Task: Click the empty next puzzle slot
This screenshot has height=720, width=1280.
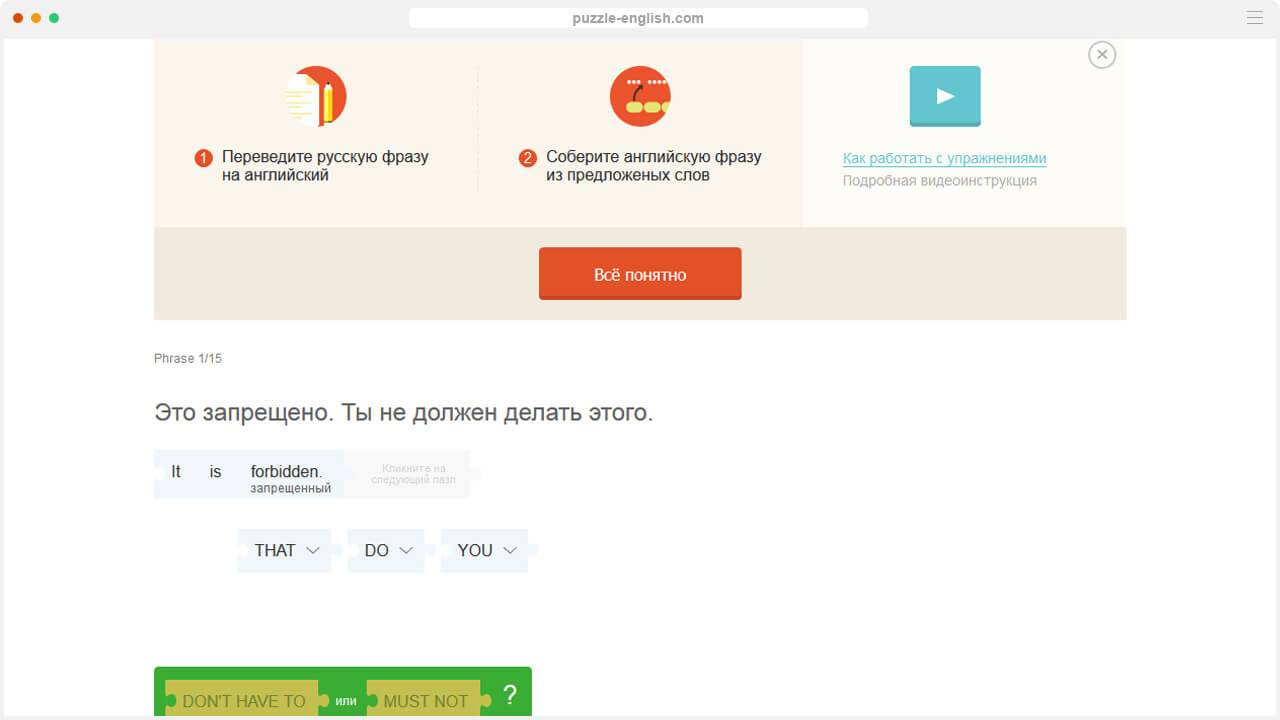Action: 408,474
